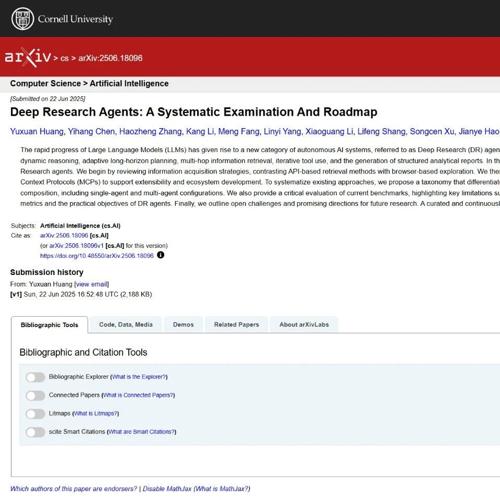Open the arXiv:2506.18096v1 version link

pos(76,246)
